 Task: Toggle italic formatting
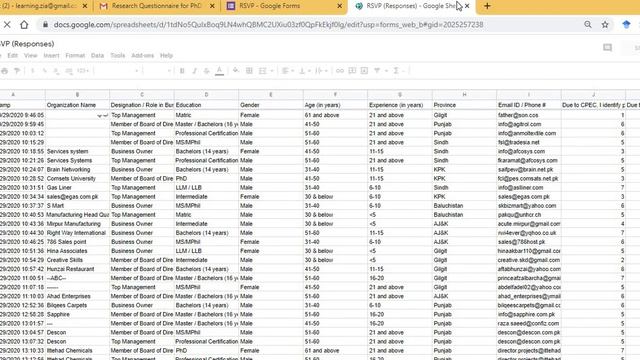pos(194,71)
